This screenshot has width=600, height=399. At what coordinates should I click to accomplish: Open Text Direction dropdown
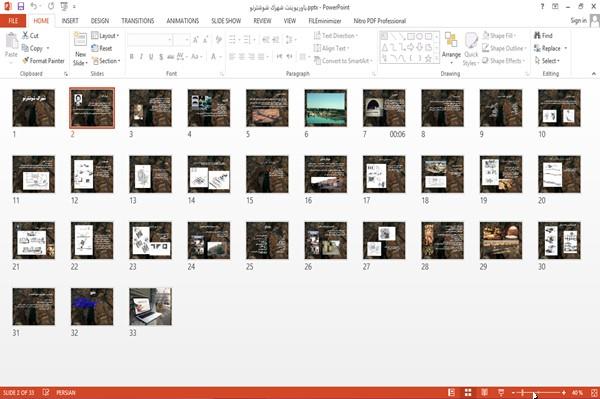[336, 36]
